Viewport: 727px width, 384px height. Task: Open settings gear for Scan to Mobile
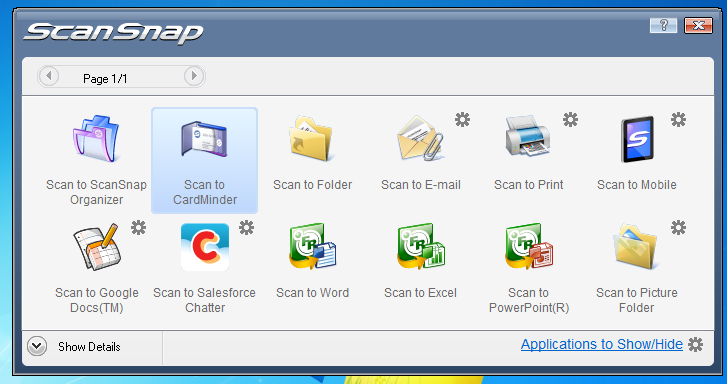(678, 120)
